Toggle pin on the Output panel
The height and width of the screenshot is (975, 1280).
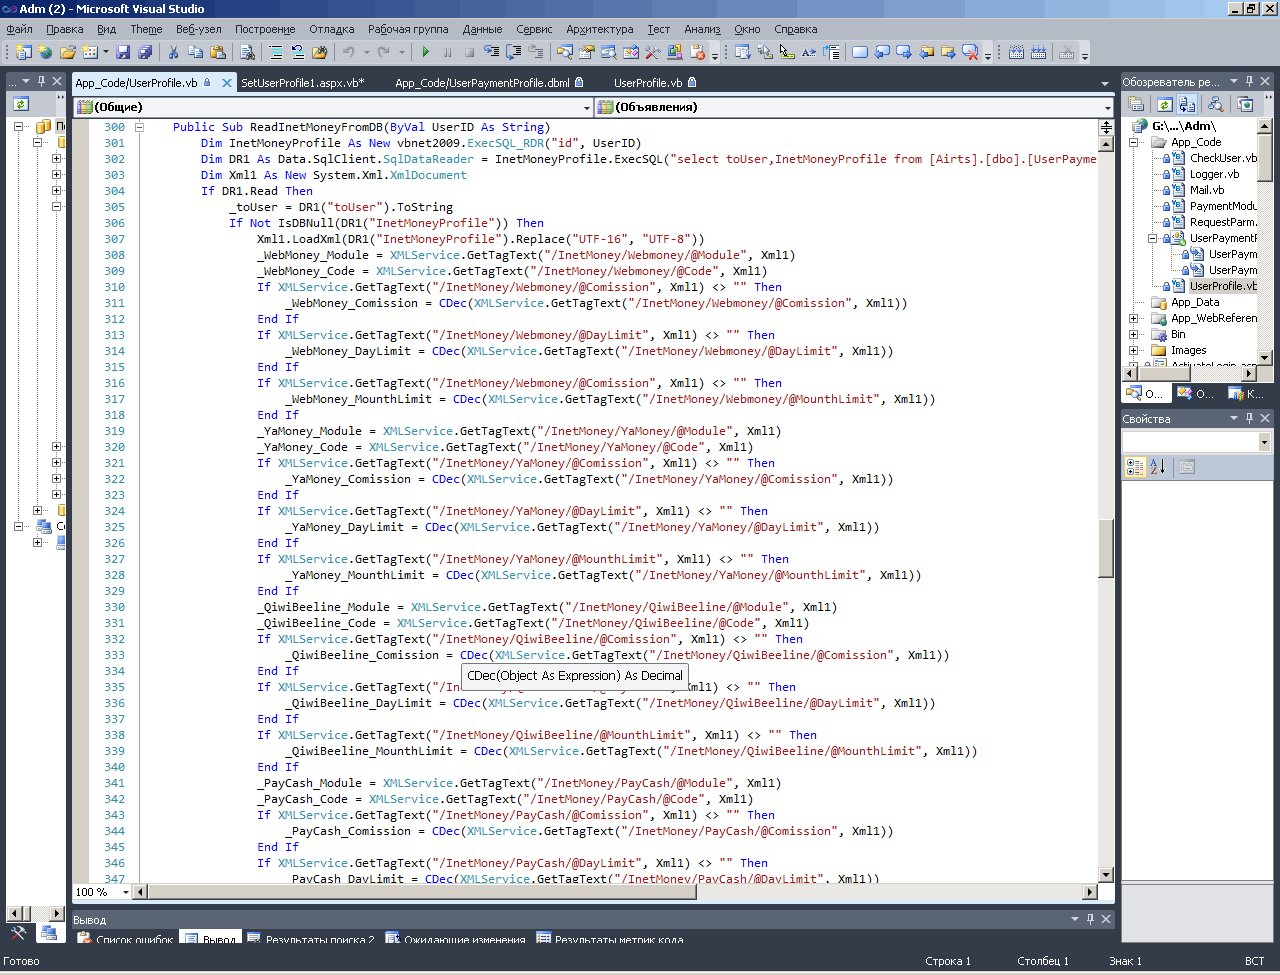point(1090,919)
